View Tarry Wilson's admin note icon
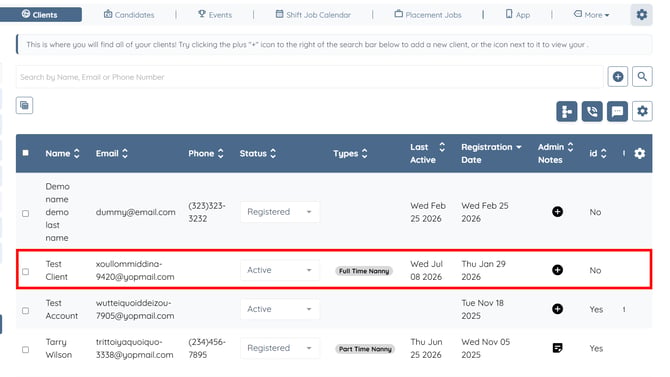The height and width of the screenshot is (377, 670). [x=557, y=348]
